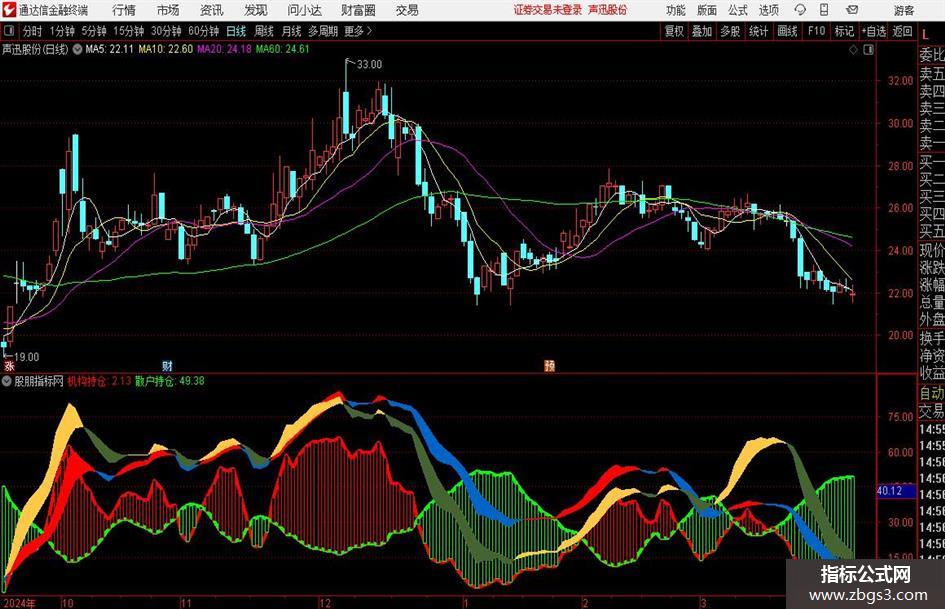Image resolution: width=945 pixels, height=609 pixels.
Task: Click the 通达信 red logo icon
Action: [8, 10]
